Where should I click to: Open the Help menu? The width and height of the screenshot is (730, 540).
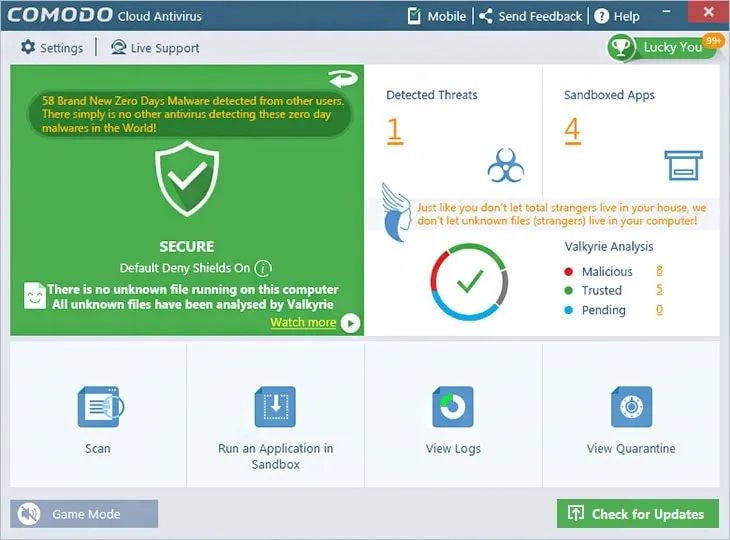pyautogui.click(x=626, y=16)
